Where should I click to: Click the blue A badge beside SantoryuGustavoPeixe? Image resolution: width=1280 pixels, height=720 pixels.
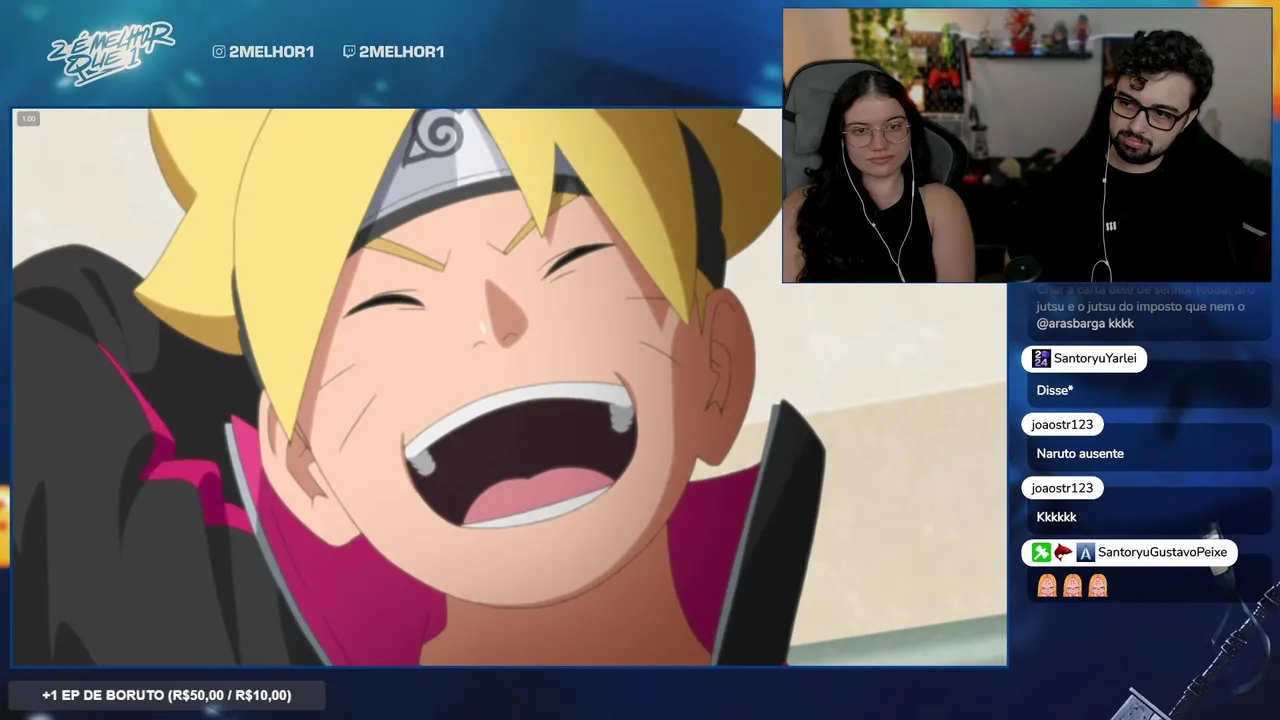pyautogui.click(x=1085, y=553)
